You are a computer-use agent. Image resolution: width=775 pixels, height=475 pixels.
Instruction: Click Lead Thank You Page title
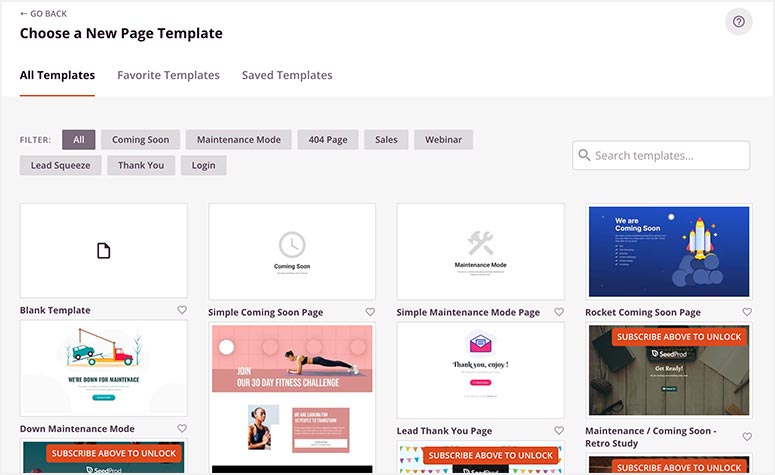point(444,431)
